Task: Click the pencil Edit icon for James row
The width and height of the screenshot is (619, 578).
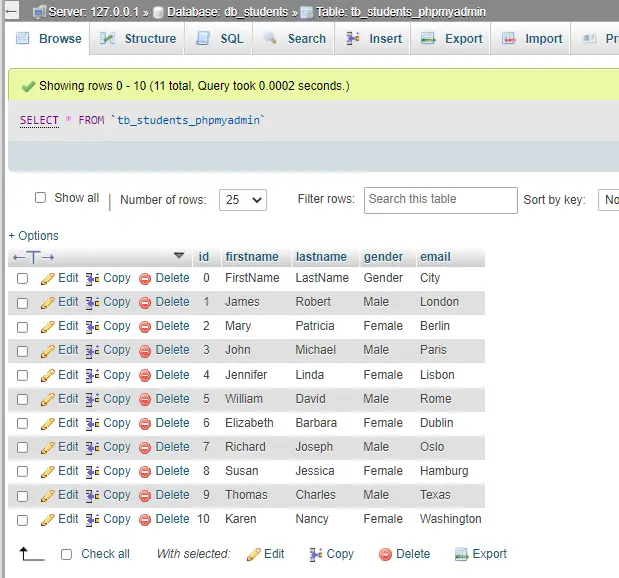Action: pyautogui.click(x=47, y=302)
